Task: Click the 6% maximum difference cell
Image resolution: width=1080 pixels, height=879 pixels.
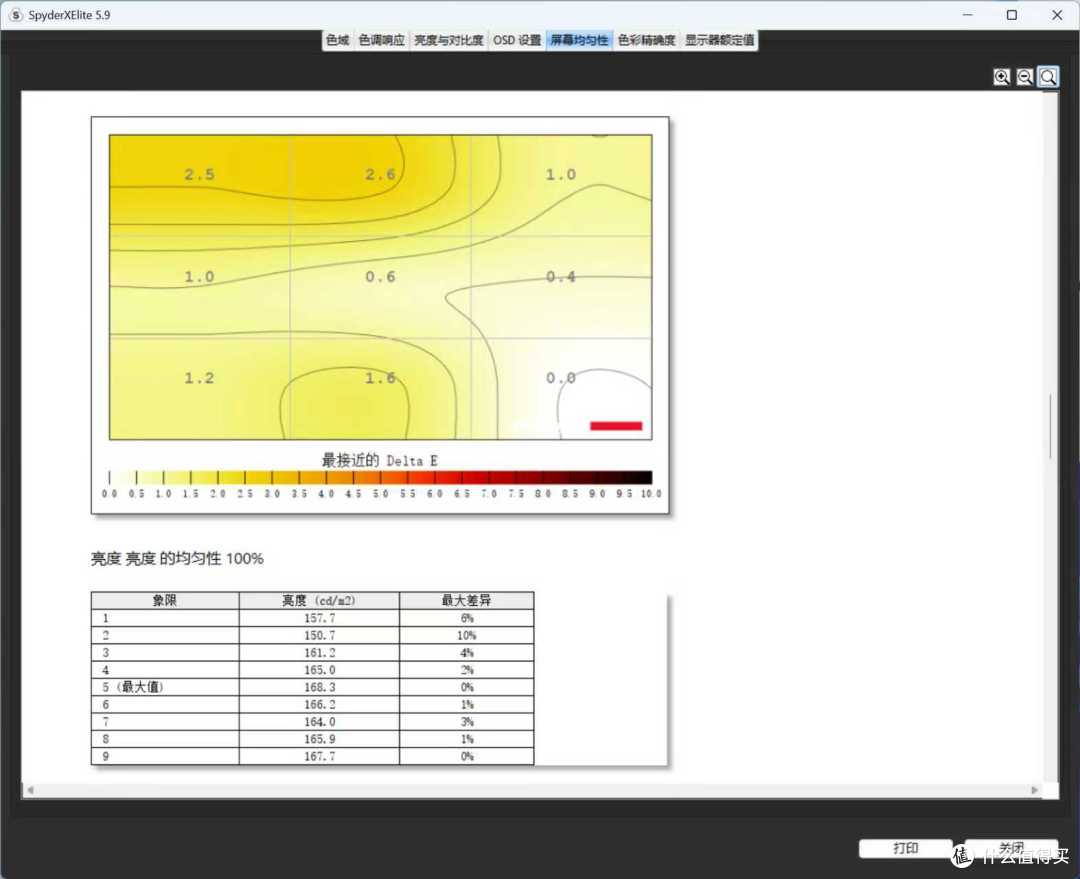Action: coord(466,618)
